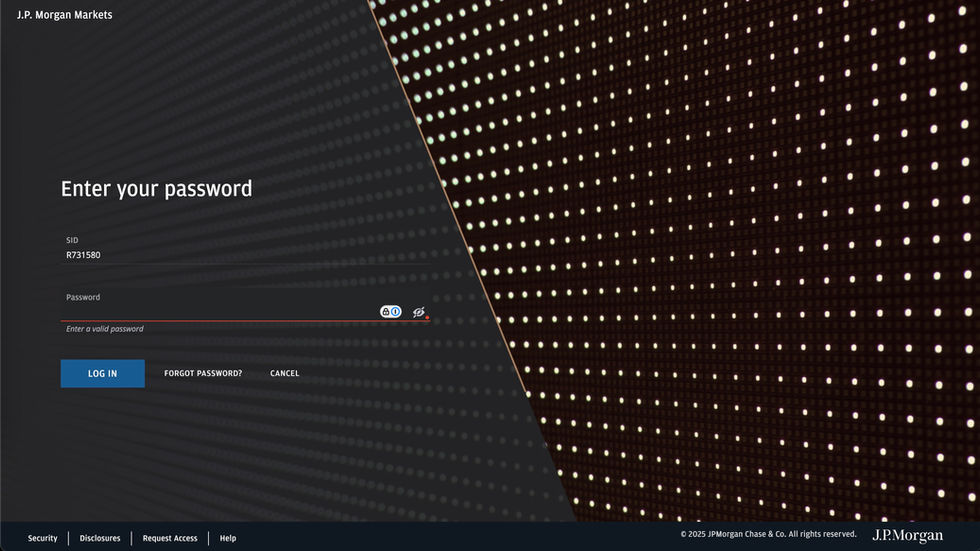Click the LOG IN button

tap(102, 374)
